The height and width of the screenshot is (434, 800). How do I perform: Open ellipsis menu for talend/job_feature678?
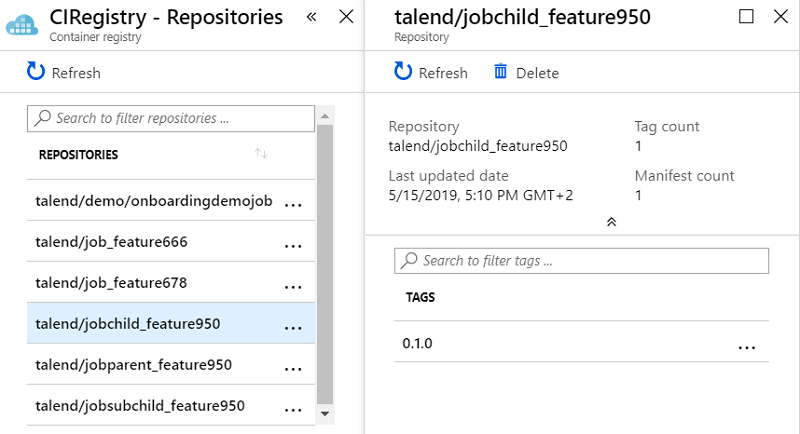click(x=293, y=285)
